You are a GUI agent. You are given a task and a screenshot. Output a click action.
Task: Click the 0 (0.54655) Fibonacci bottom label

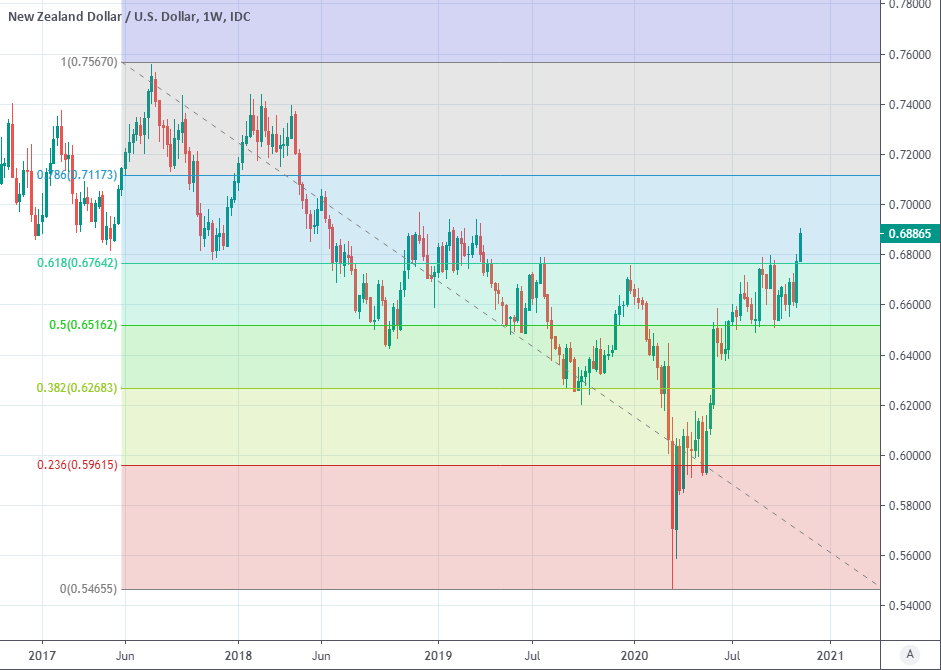pos(89,590)
